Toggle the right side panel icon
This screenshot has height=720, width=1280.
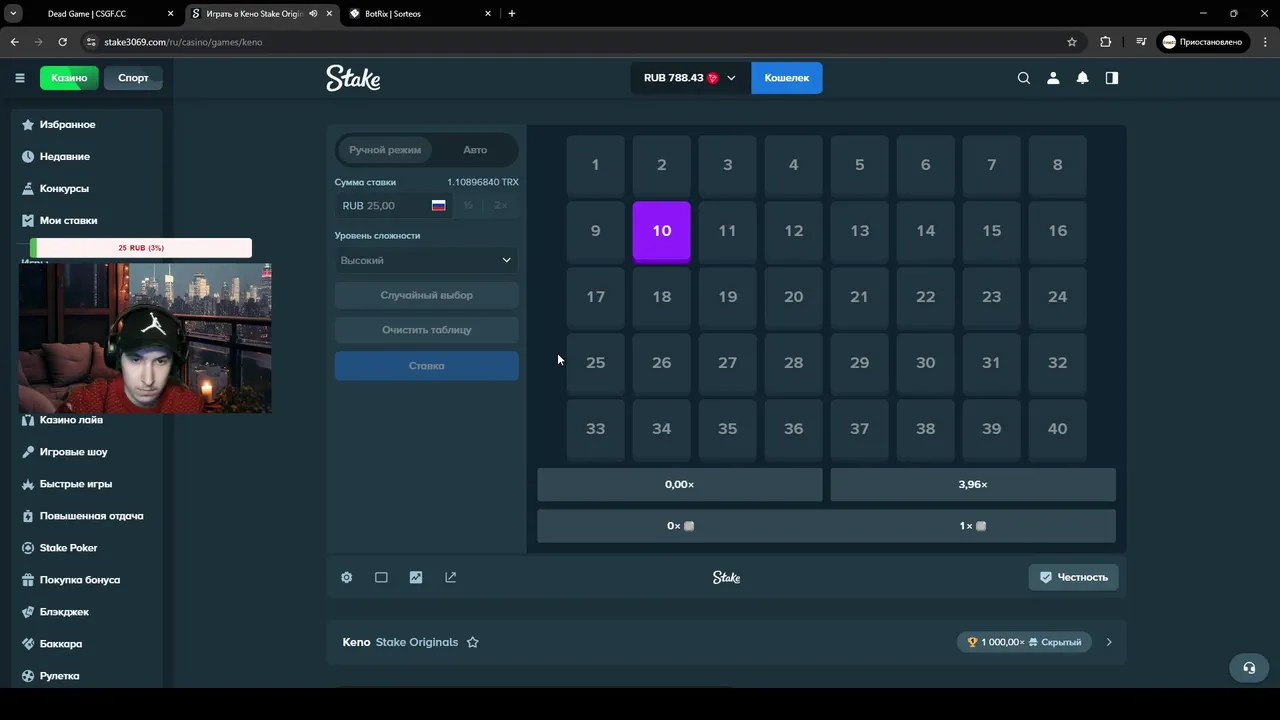[x=1111, y=78]
